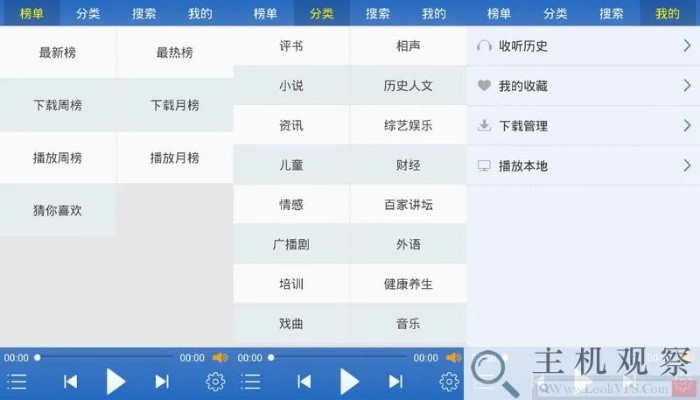Viewport: 700px width, 400px height.
Task: Switch to 分类 tab from the 榜单 screen
Action: (88, 13)
